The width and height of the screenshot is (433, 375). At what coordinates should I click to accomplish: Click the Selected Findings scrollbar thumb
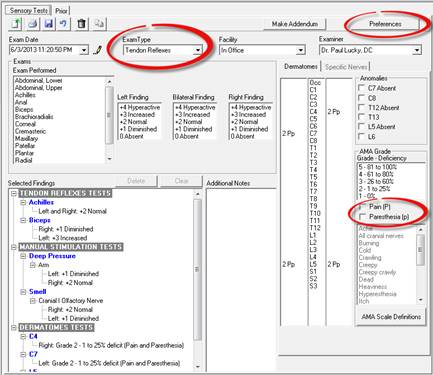[197, 270]
